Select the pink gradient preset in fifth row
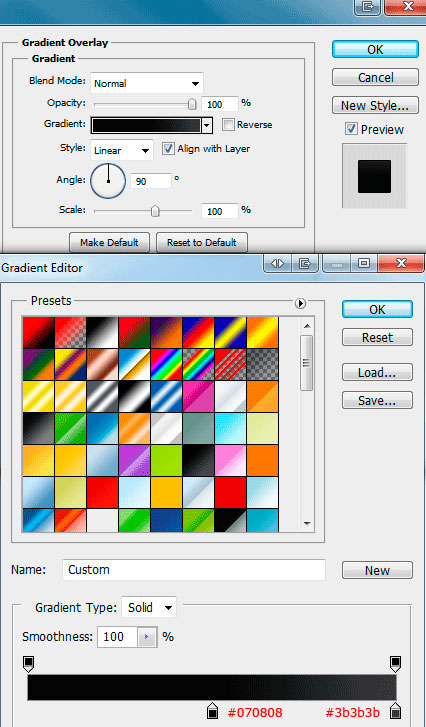The image size is (426, 727). click(x=230, y=460)
